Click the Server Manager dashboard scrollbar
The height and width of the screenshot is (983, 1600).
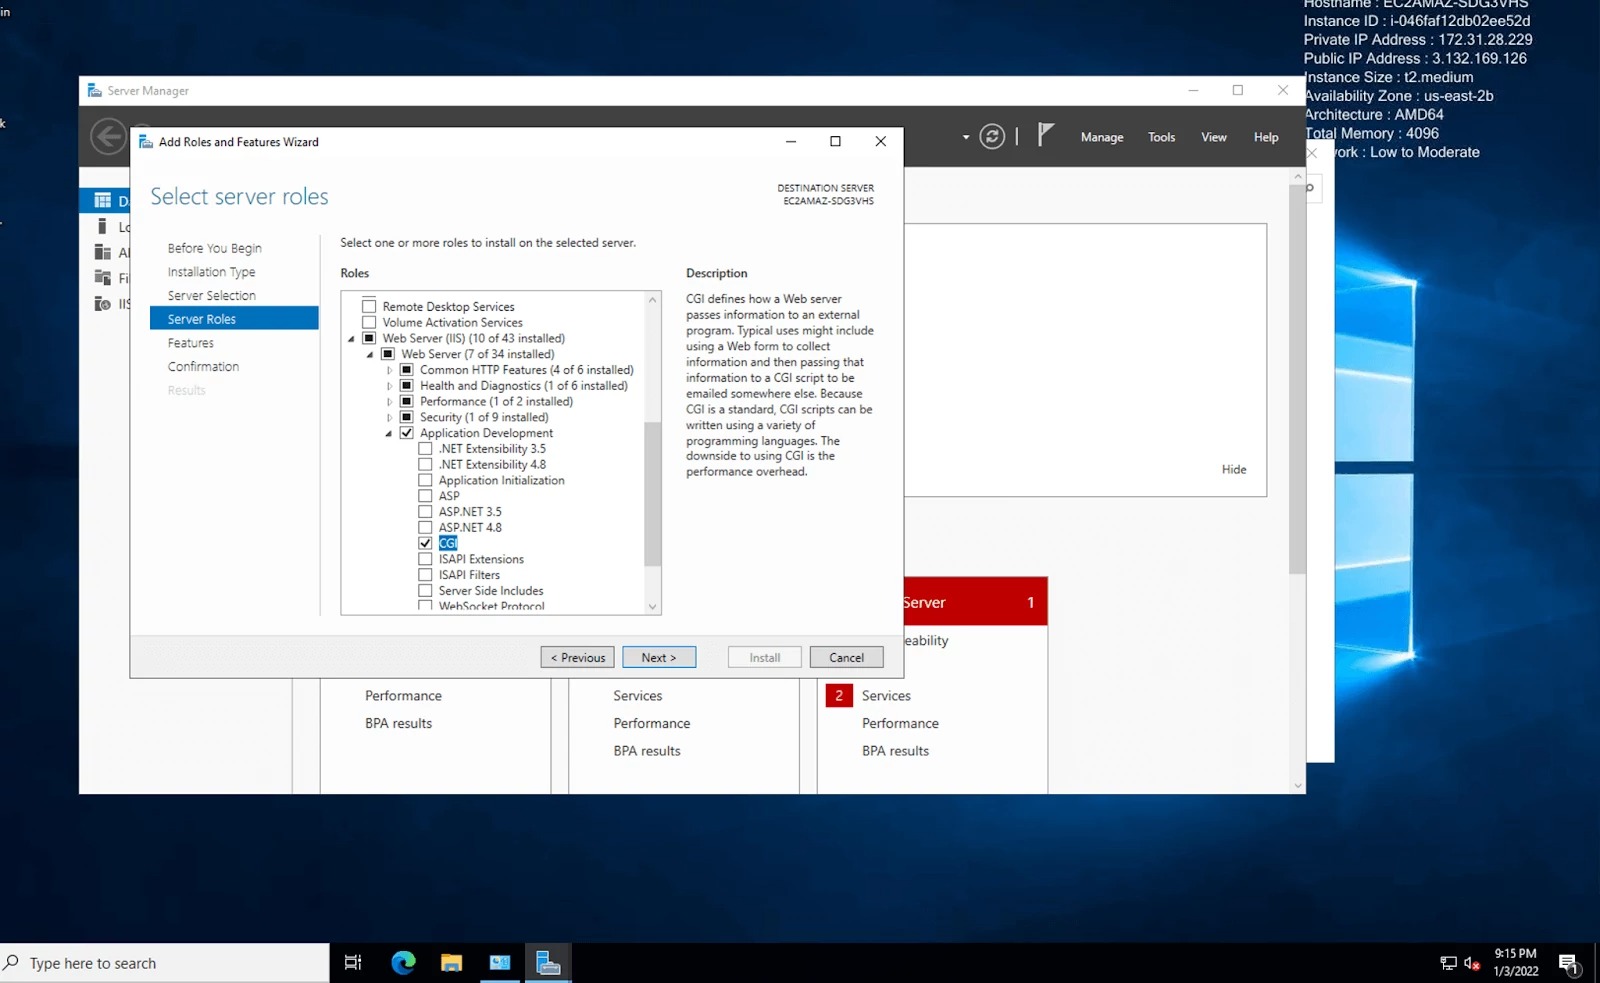[x=1297, y=378]
